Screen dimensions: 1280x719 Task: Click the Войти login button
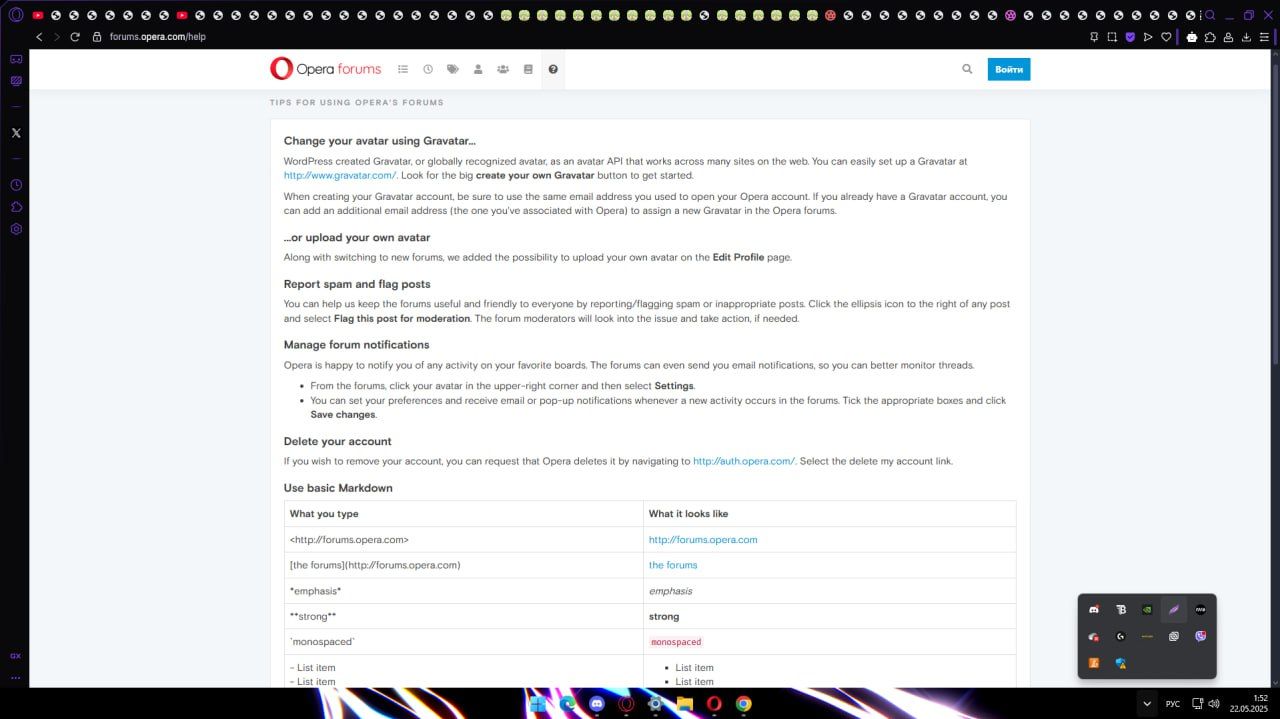[1009, 69]
